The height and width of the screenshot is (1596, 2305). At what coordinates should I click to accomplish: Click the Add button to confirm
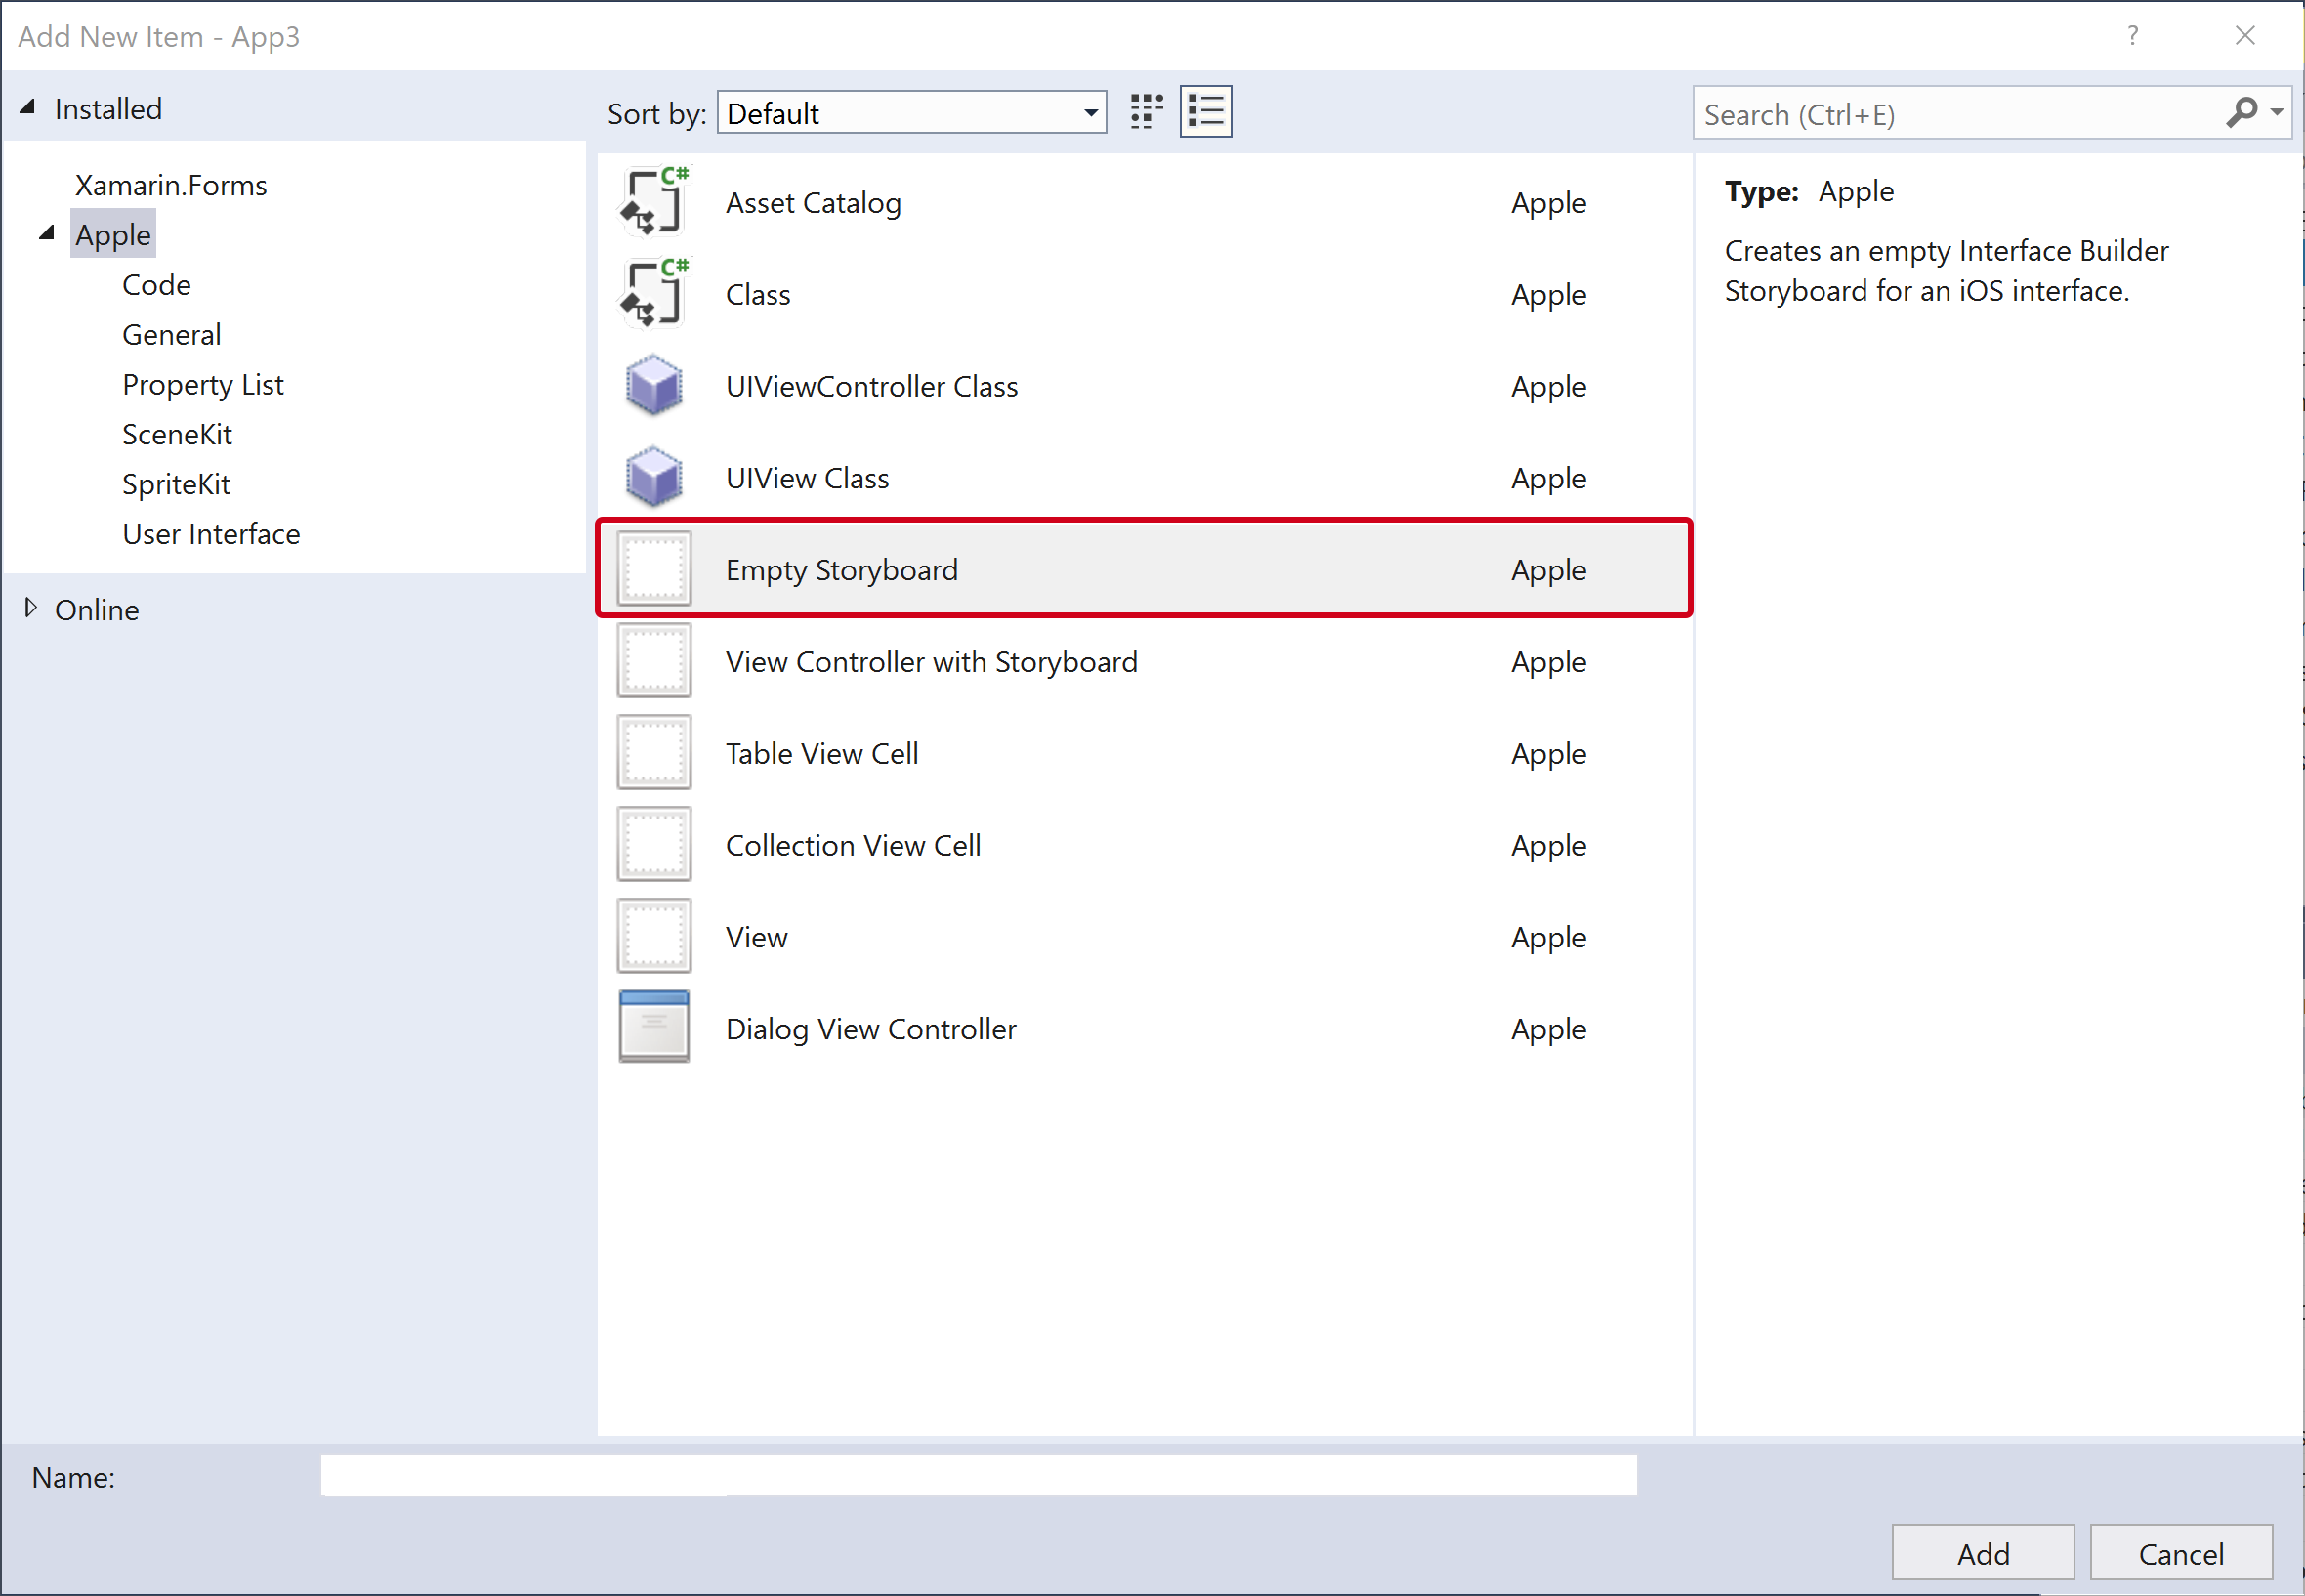[1983, 1547]
